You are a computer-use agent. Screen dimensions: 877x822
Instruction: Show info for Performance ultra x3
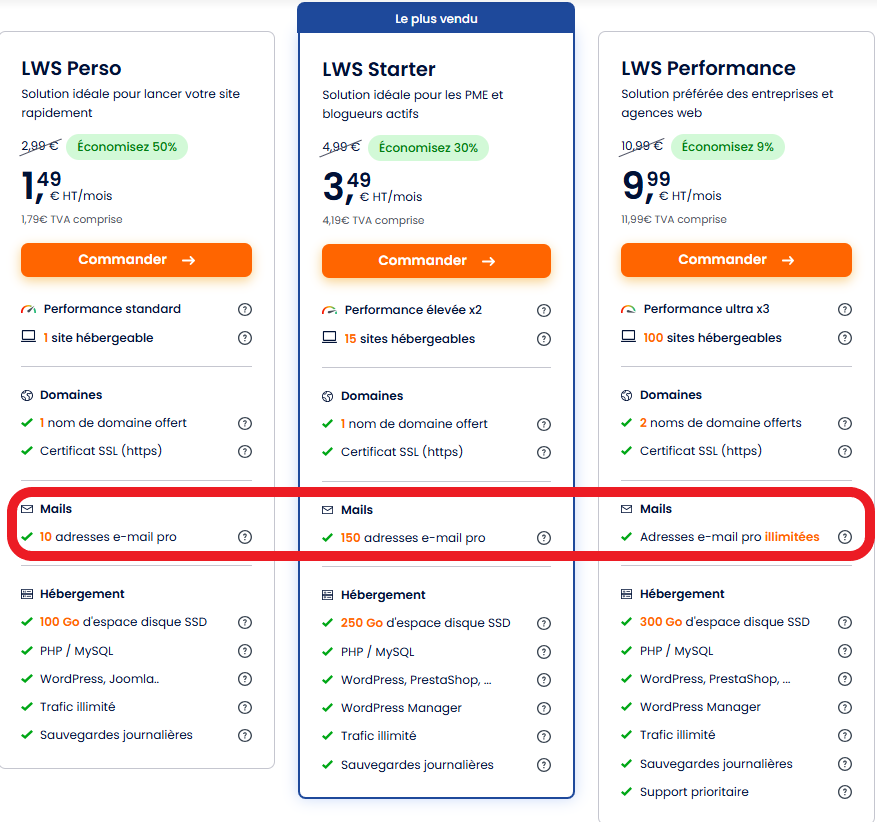click(845, 310)
